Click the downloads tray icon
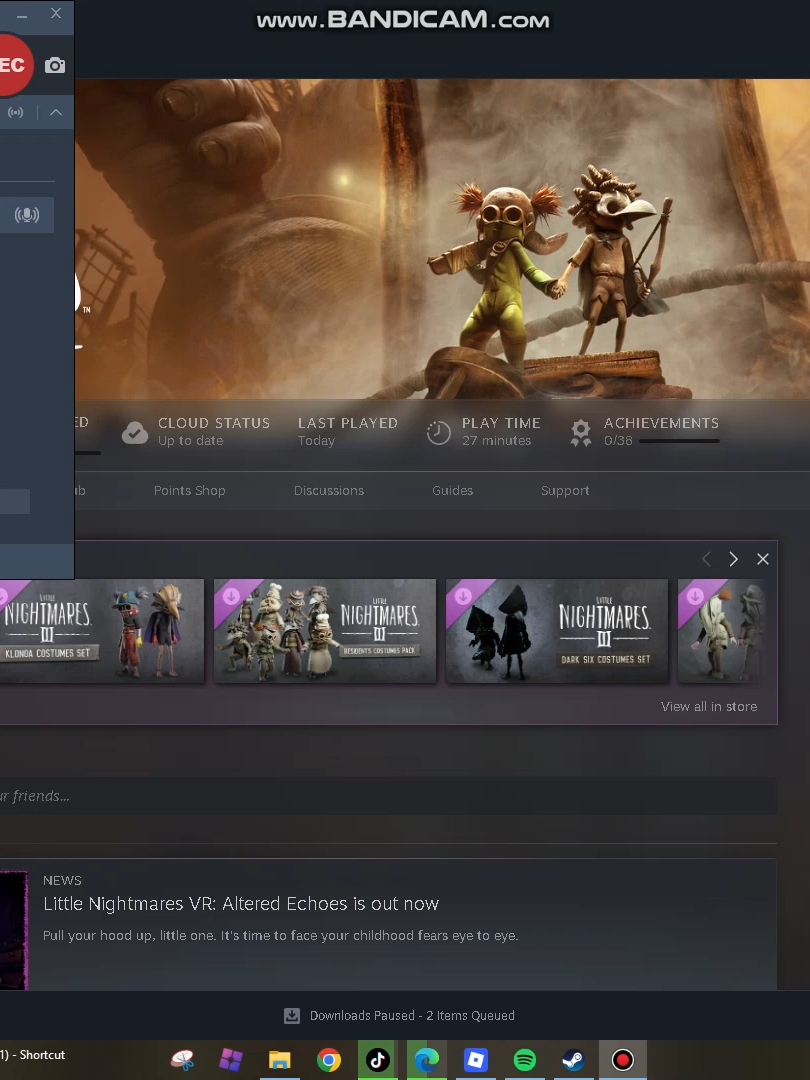The height and width of the screenshot is (1080, 810). click(x=292, y=1016)
